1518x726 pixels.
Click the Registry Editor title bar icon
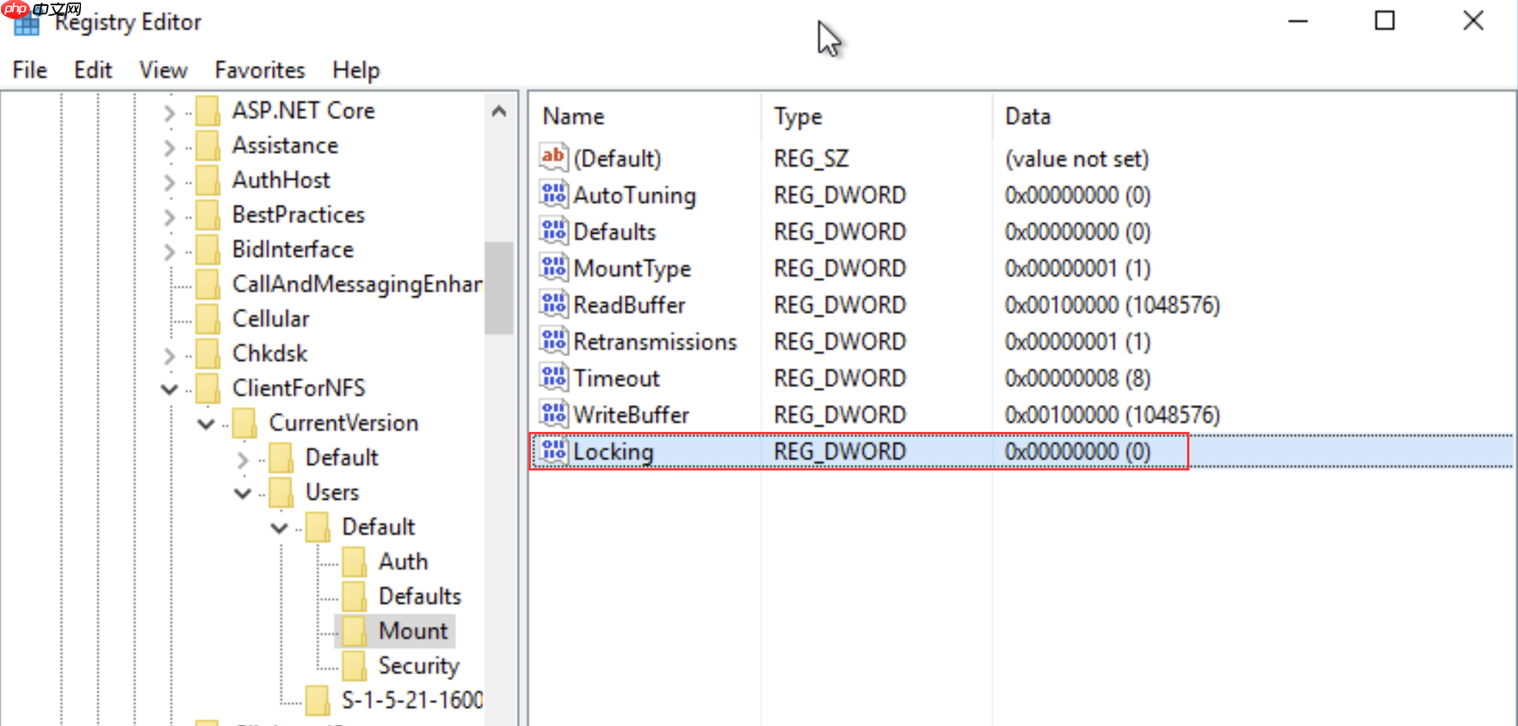point(26,21)
